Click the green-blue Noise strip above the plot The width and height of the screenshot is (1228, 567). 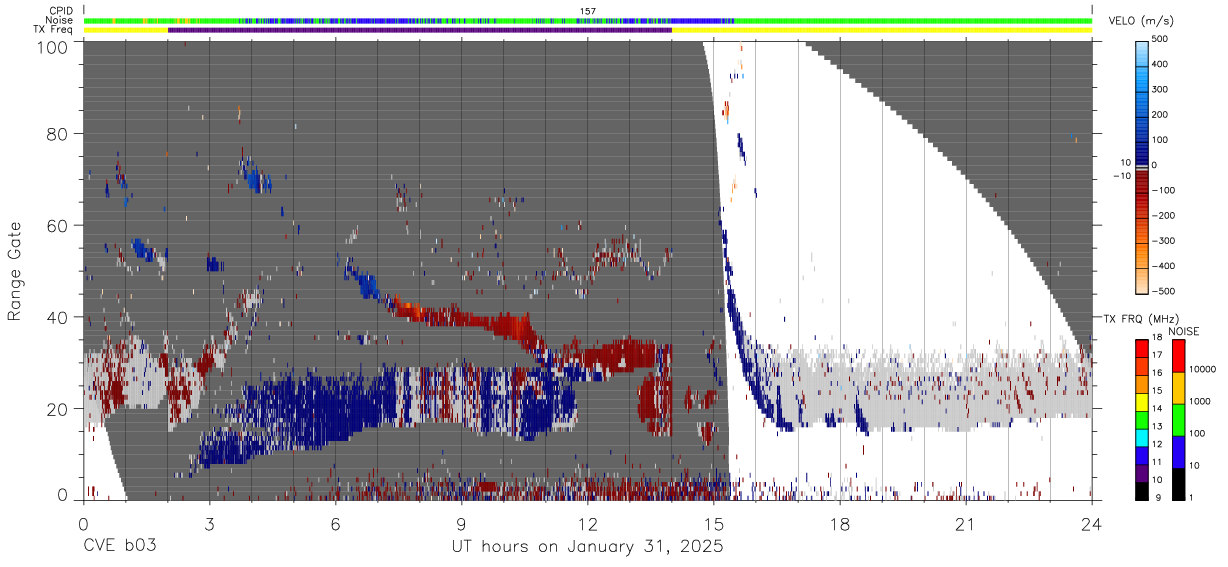tap(588, 20)
